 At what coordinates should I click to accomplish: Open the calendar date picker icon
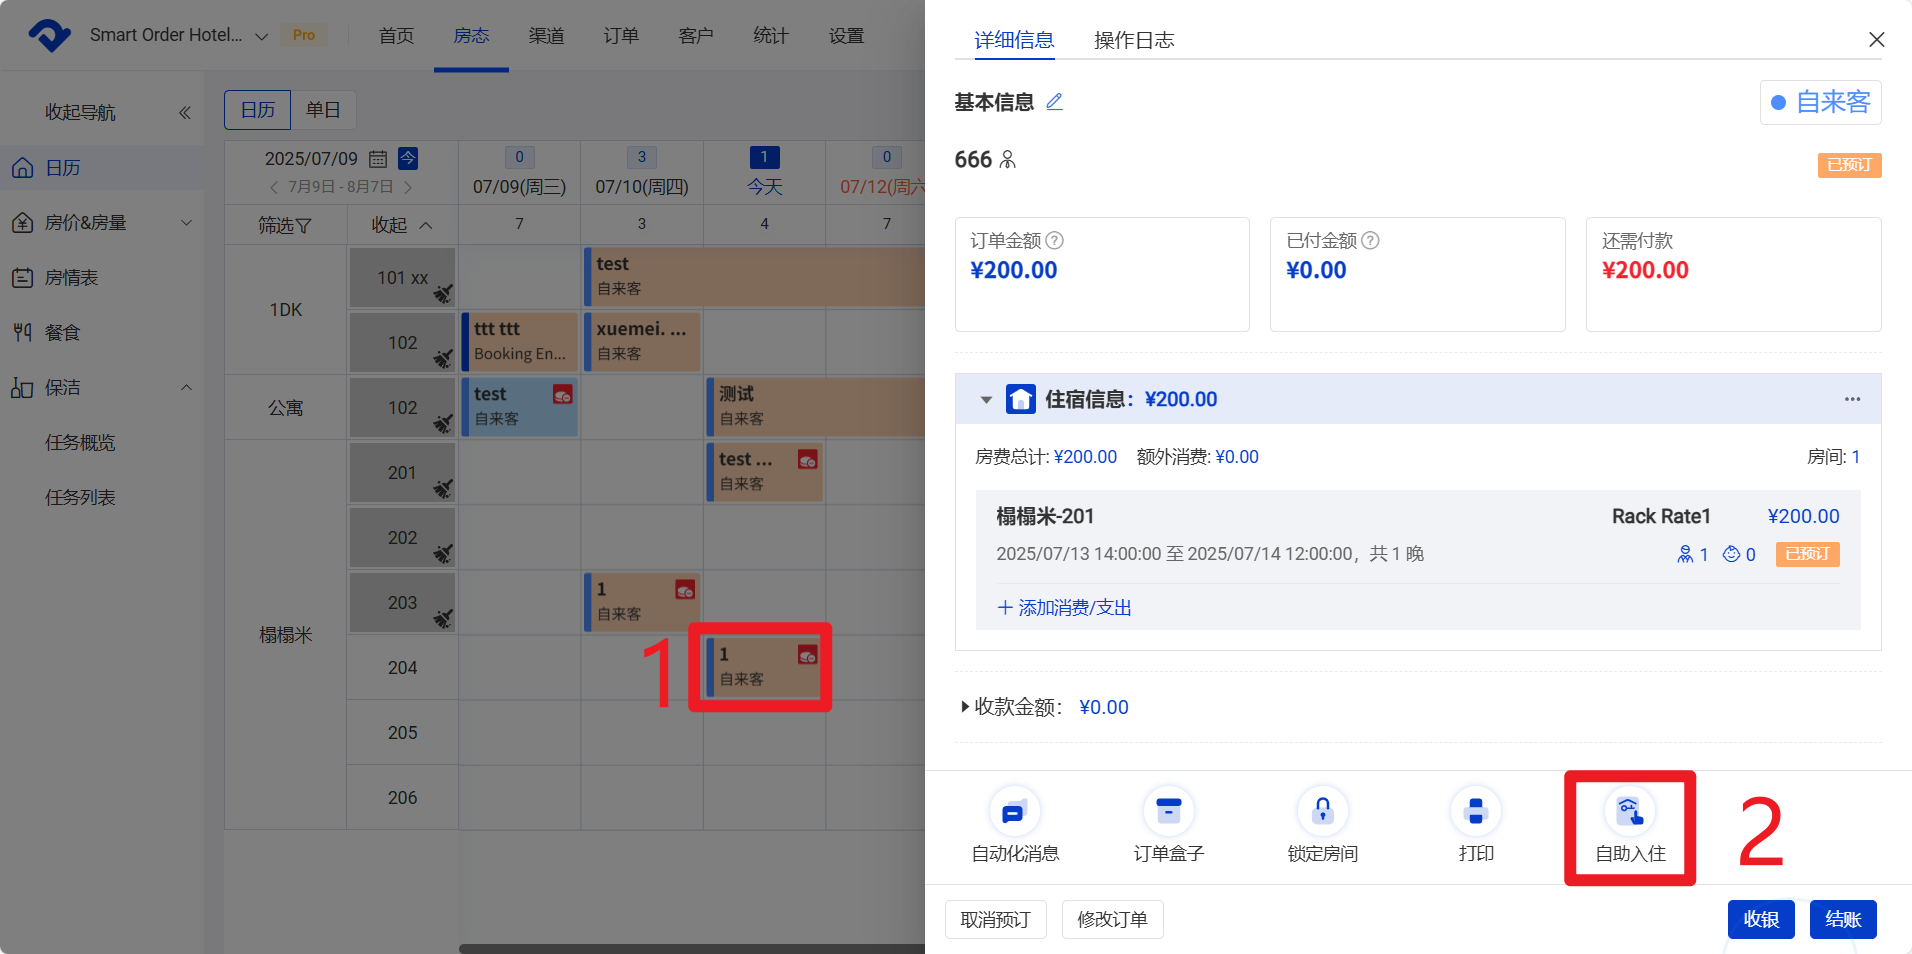point(378,159)
